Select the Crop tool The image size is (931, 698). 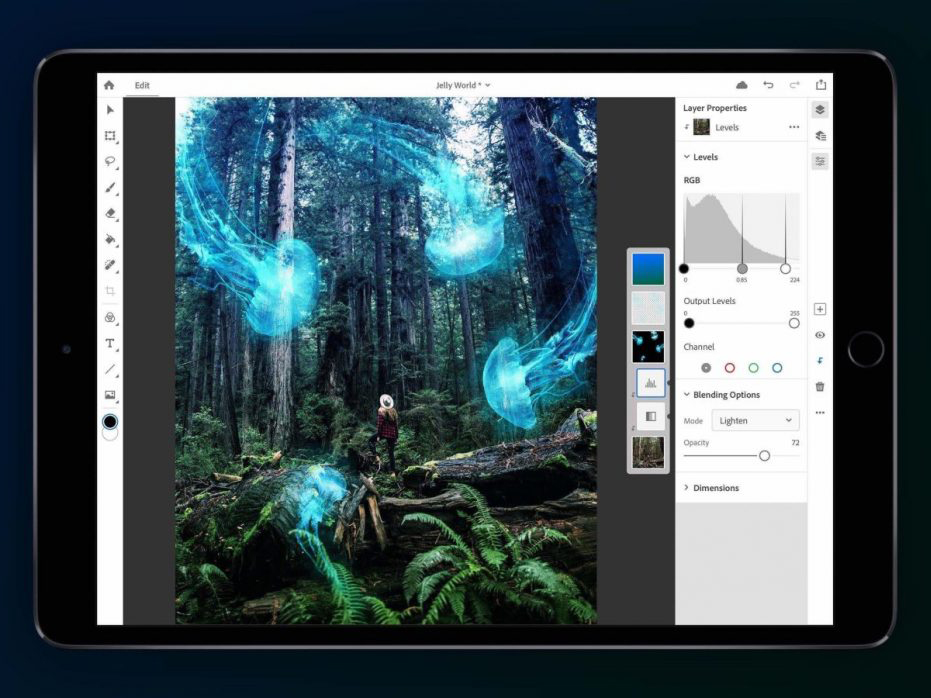click(110, 291)
